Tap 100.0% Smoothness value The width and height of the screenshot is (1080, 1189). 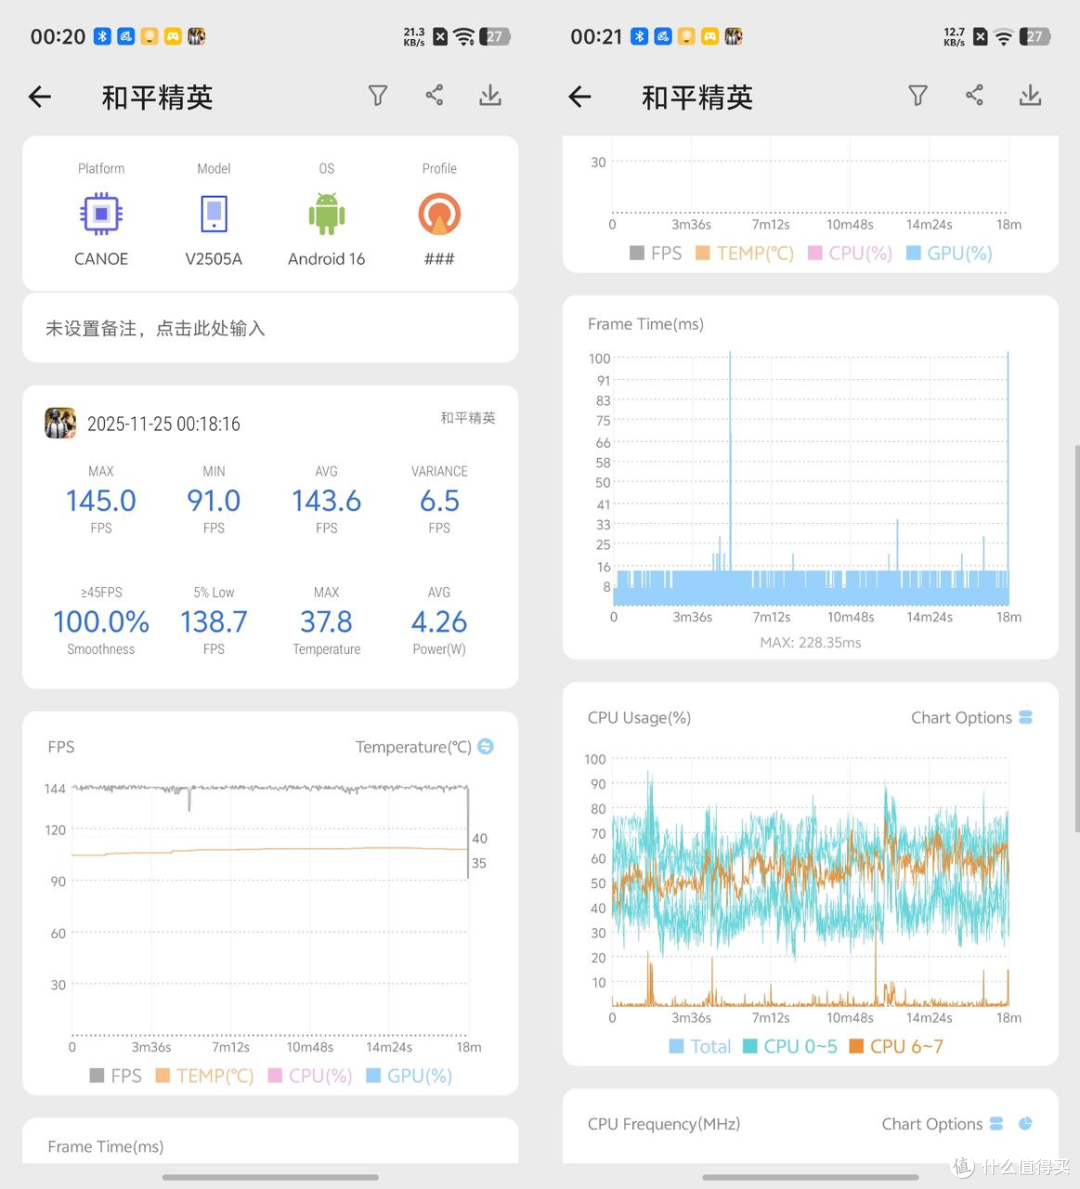pos(101,621)
